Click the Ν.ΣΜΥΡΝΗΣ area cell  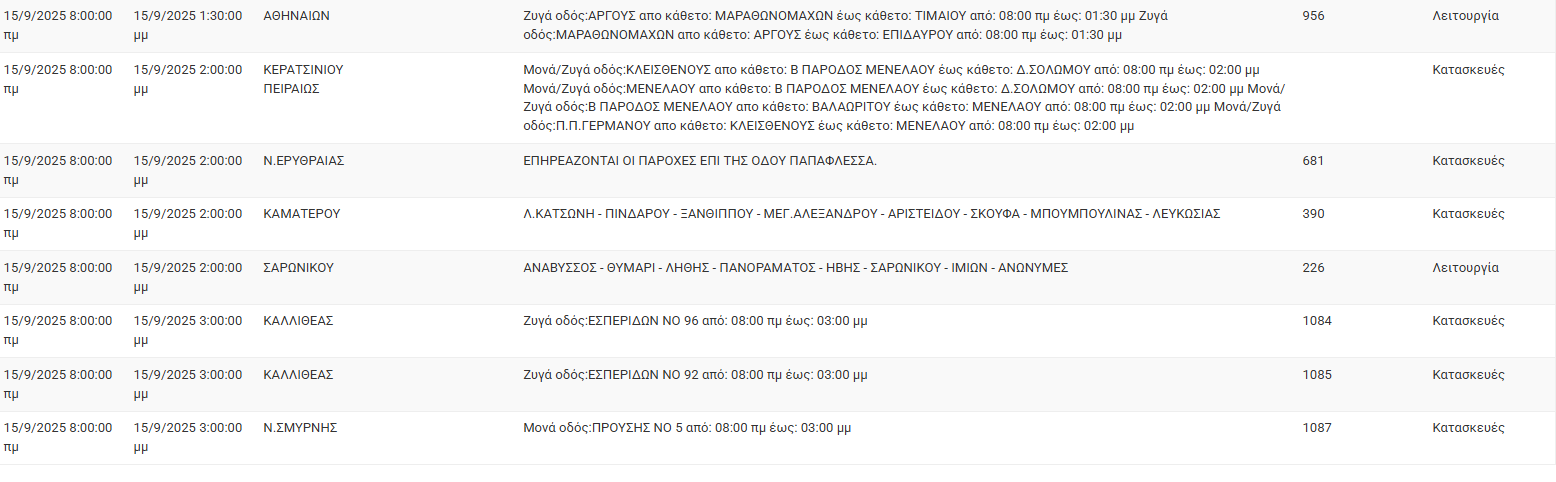[300, 428]
